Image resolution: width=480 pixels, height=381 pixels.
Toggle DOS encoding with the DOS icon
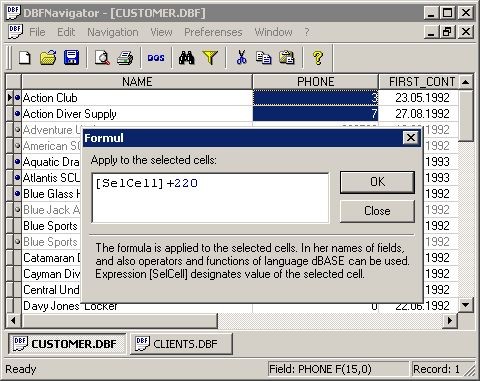click(156, 58)
